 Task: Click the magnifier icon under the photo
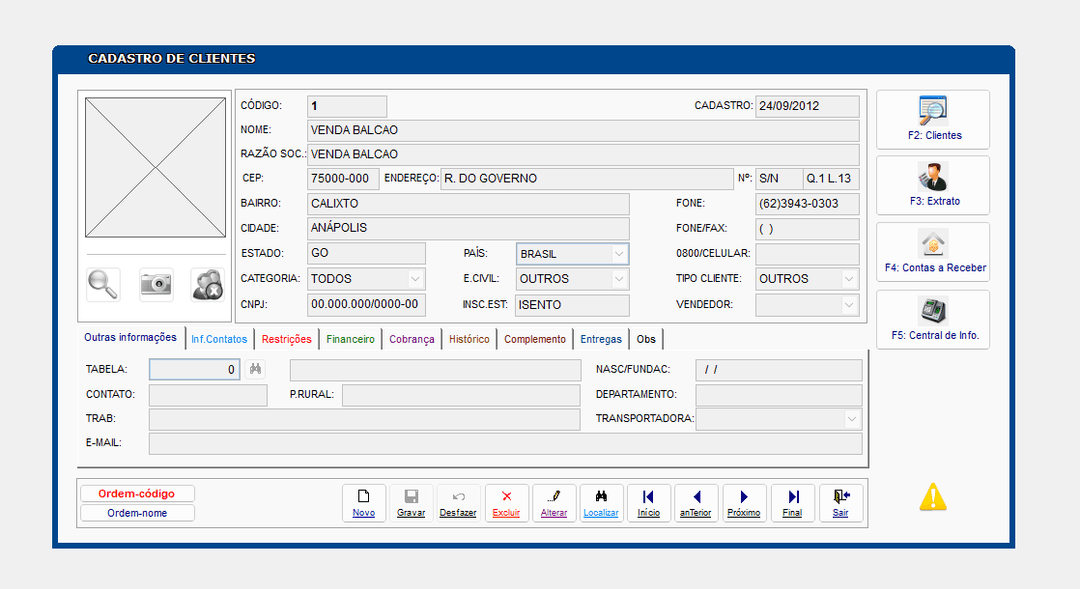pyautogui.click(x=103, y=285)
